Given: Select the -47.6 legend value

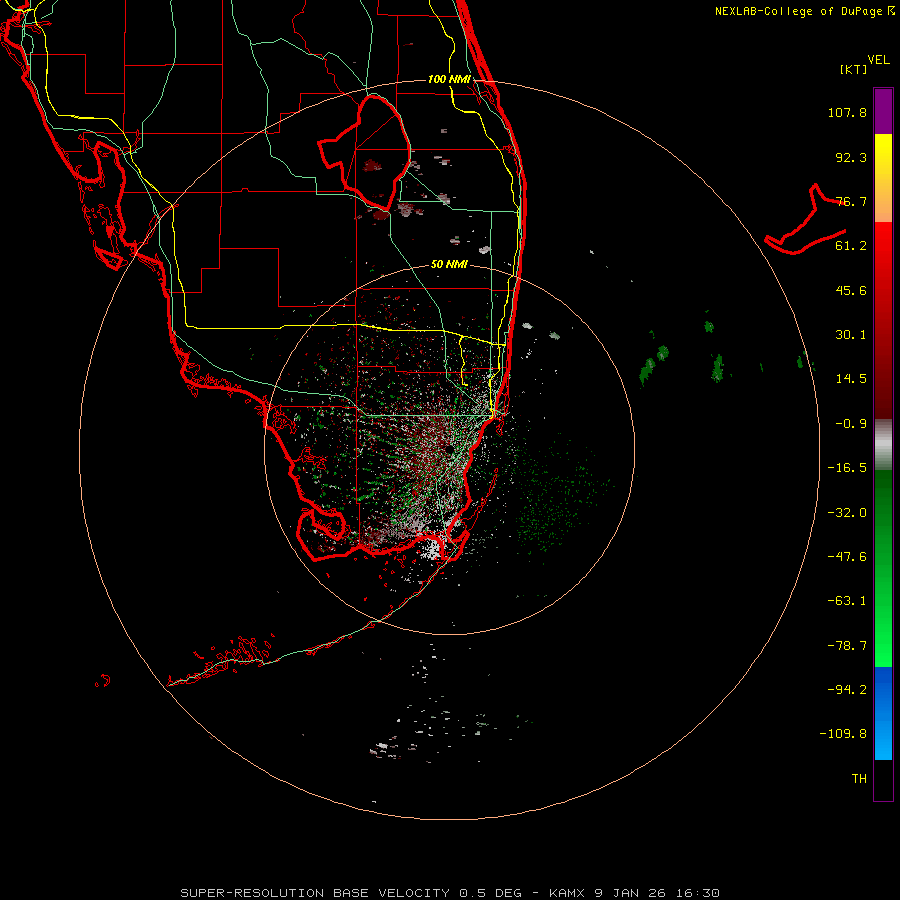Looking at the screenshot, I should 847,557.
